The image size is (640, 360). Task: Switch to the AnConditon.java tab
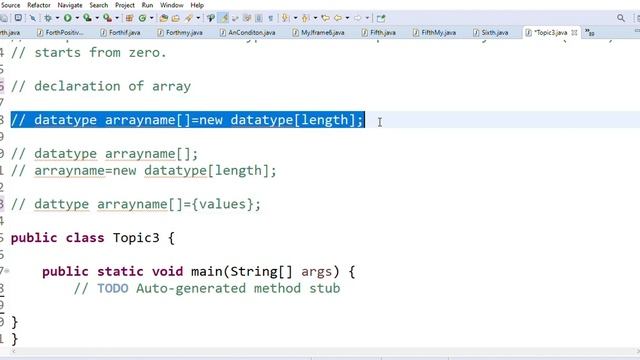(x=248, y=33)
